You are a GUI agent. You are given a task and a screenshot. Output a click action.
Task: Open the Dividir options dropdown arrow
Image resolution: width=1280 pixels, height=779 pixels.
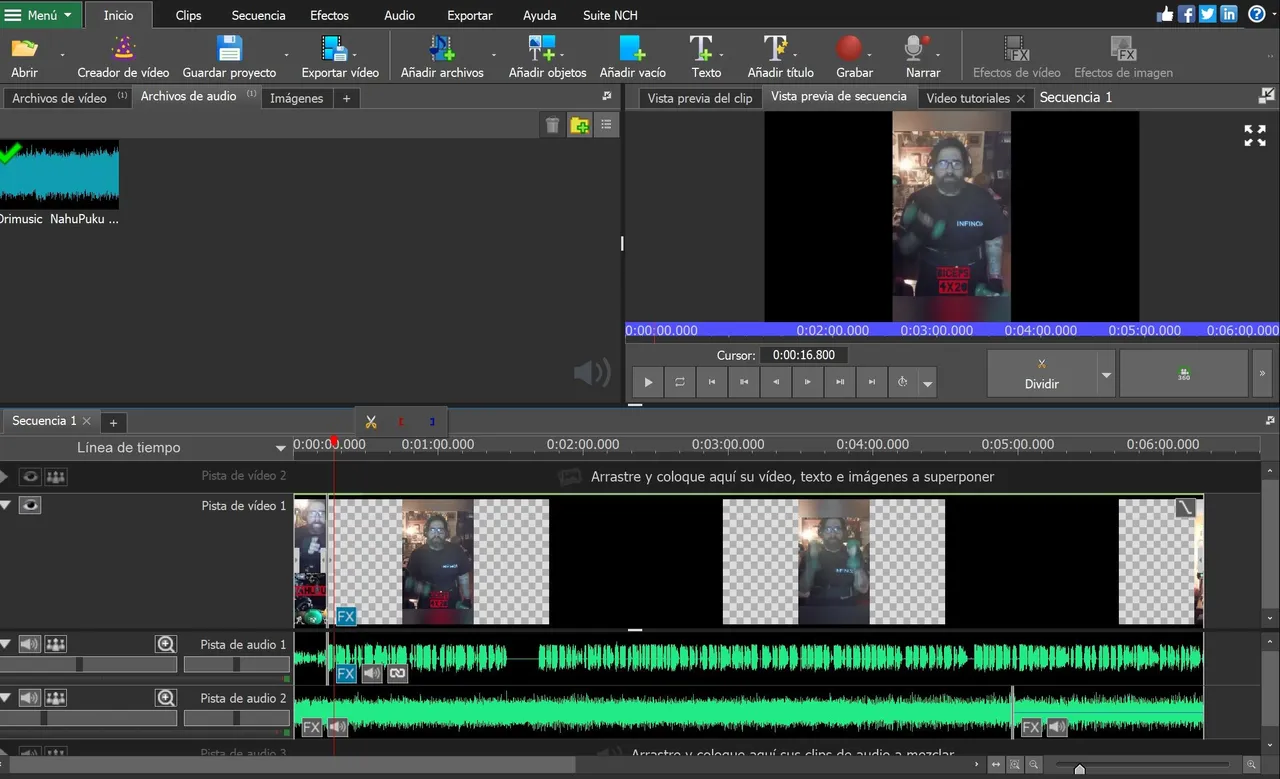coord(1106,376)
